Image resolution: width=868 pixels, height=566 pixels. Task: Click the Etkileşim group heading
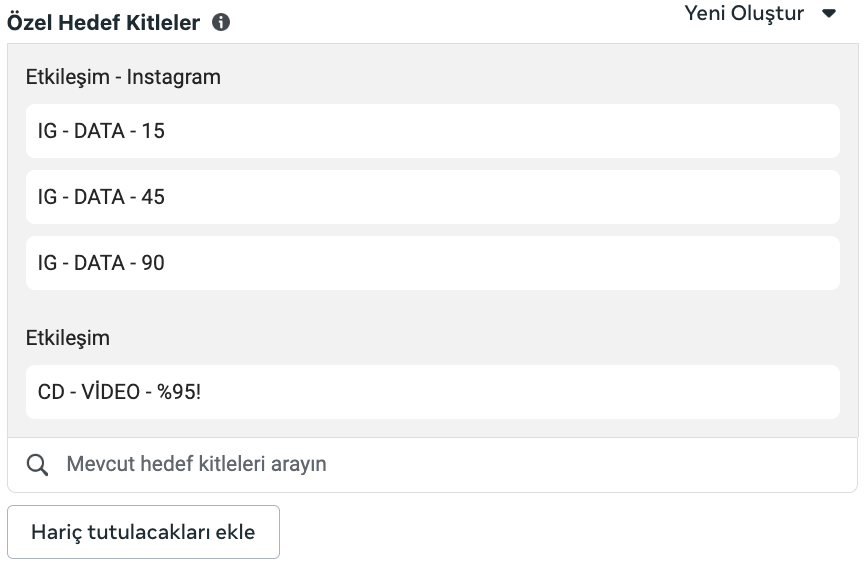coord(68,338)
